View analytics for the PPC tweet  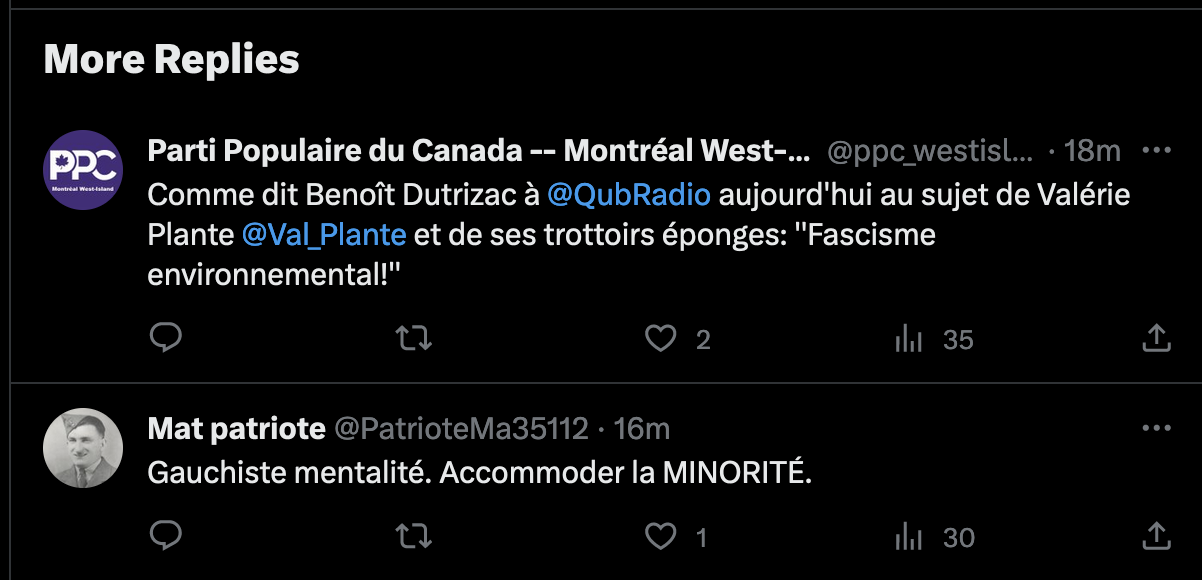[x=909, y=339]
